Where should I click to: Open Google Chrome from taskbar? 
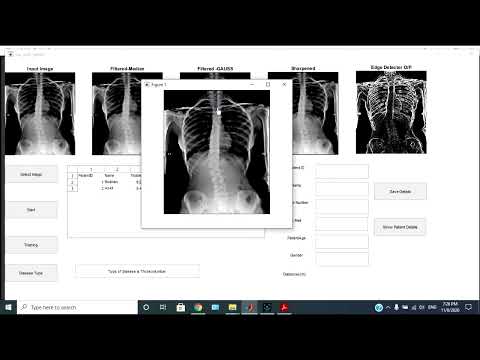point(198,307)
